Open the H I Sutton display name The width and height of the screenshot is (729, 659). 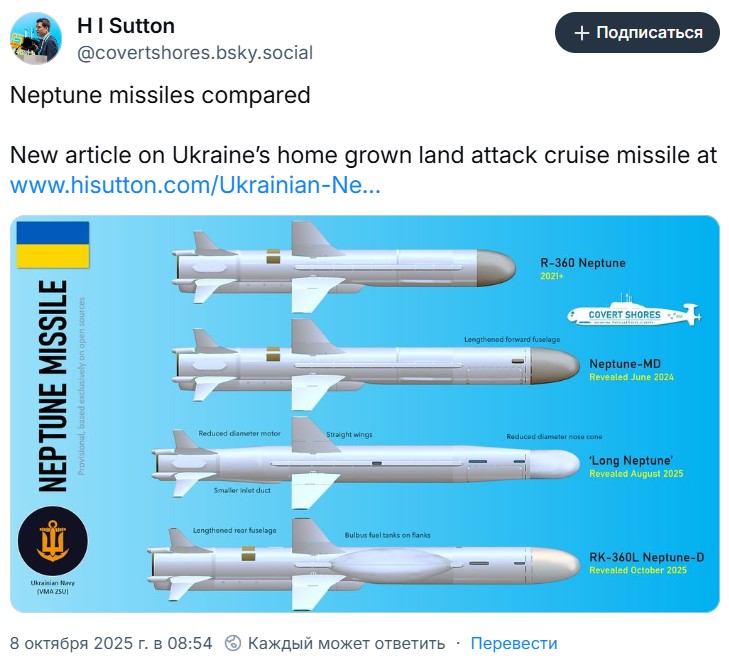click(125, 26)
